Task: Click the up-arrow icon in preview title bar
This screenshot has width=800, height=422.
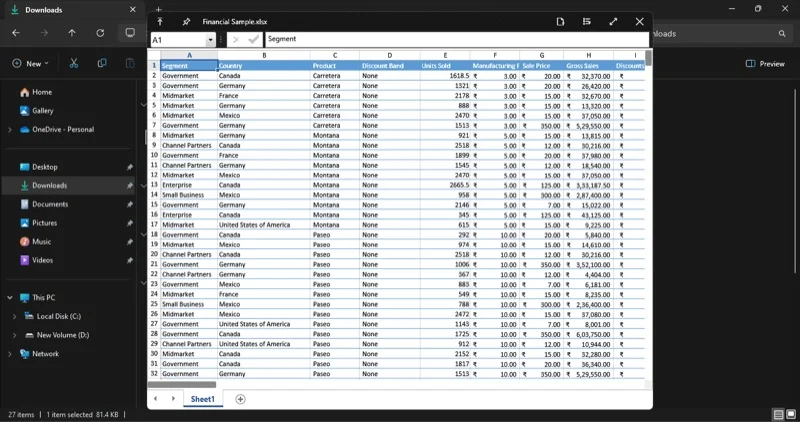Action: (x=160, y=21)
